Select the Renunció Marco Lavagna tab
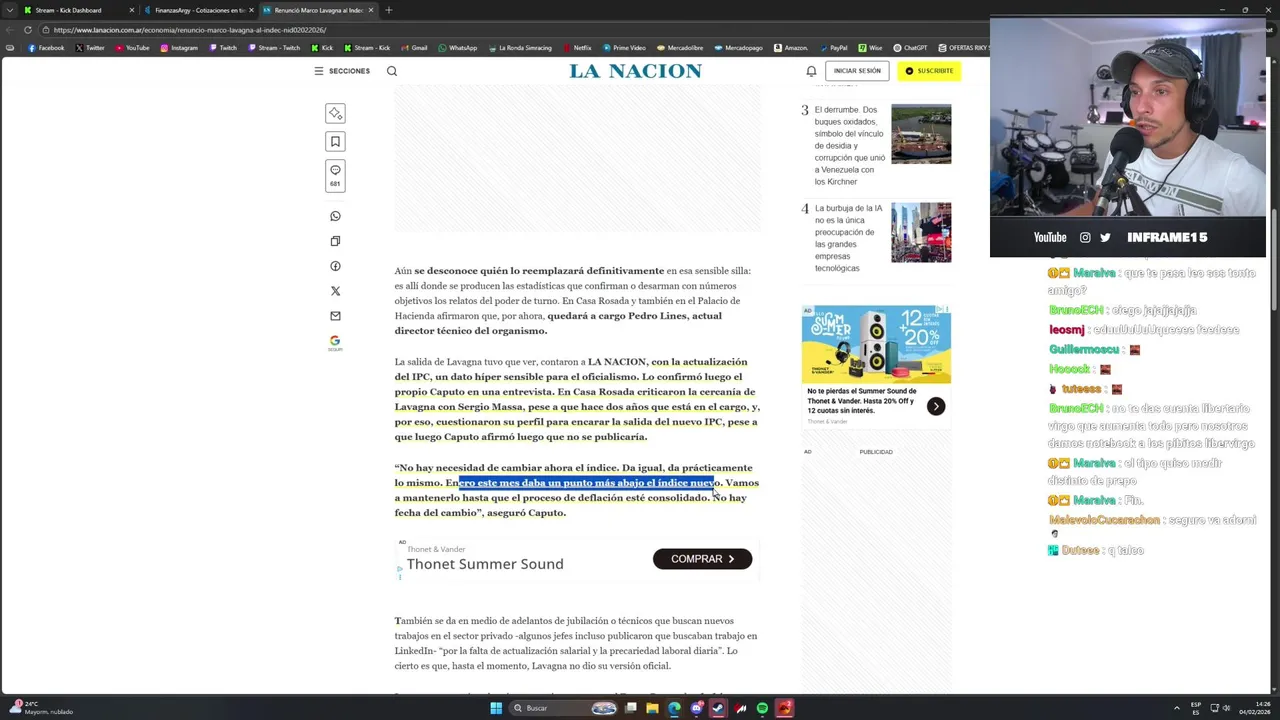Image resolution: width=1280 pixels, height=720 pixels. click(x=318, y=10)
